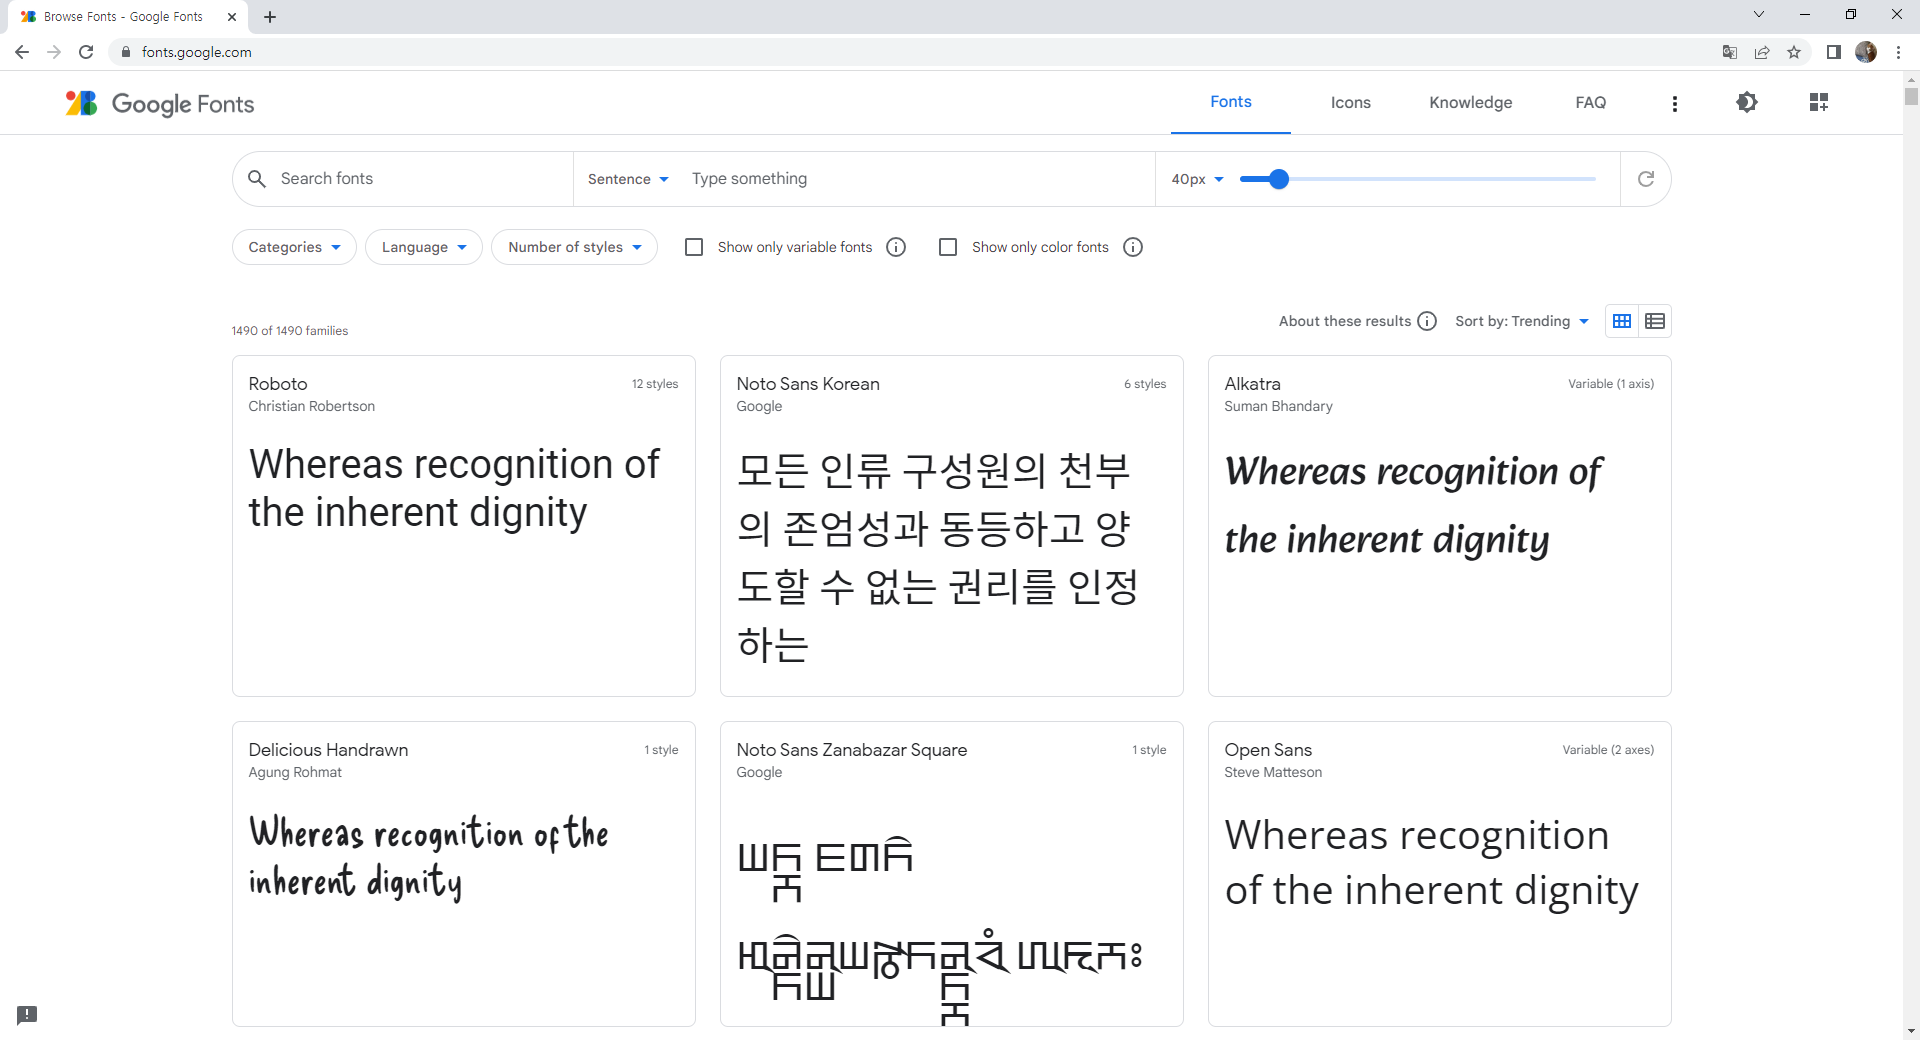Click the About these results info icon
Viewport: 1920px width, 1040px height.
point(1427,321)
